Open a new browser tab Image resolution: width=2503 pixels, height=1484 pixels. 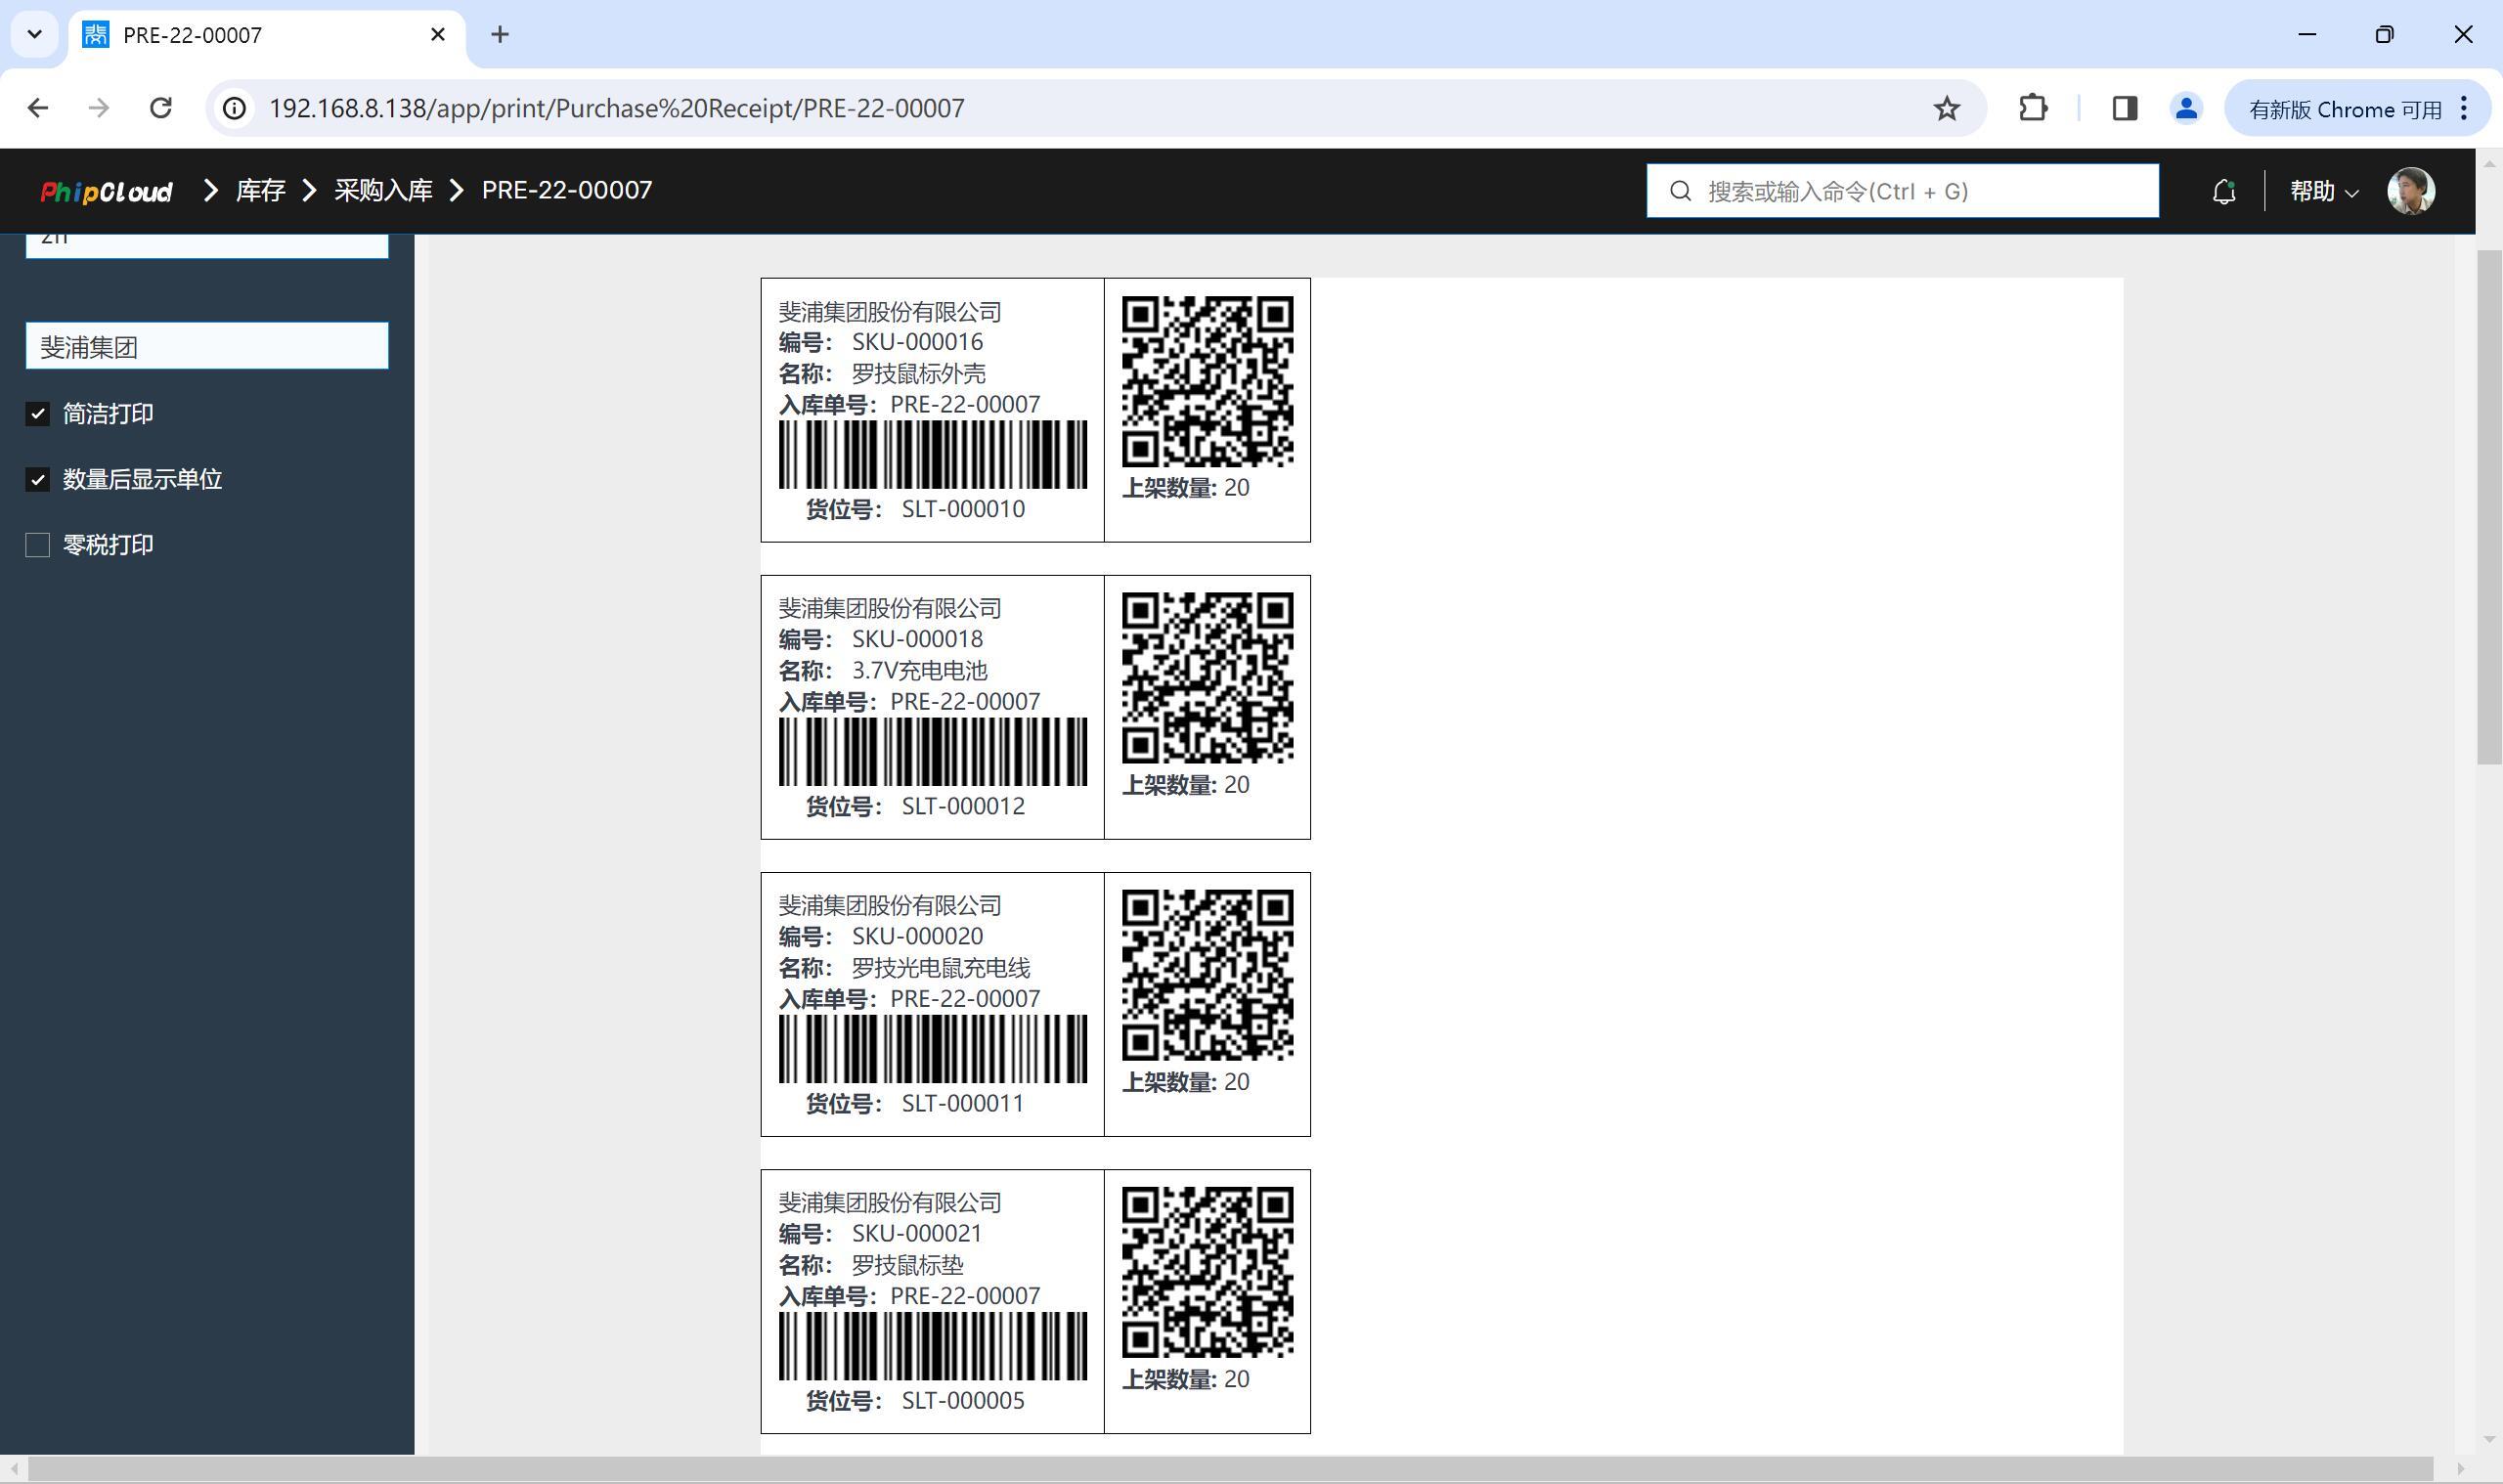click(500, 35)
